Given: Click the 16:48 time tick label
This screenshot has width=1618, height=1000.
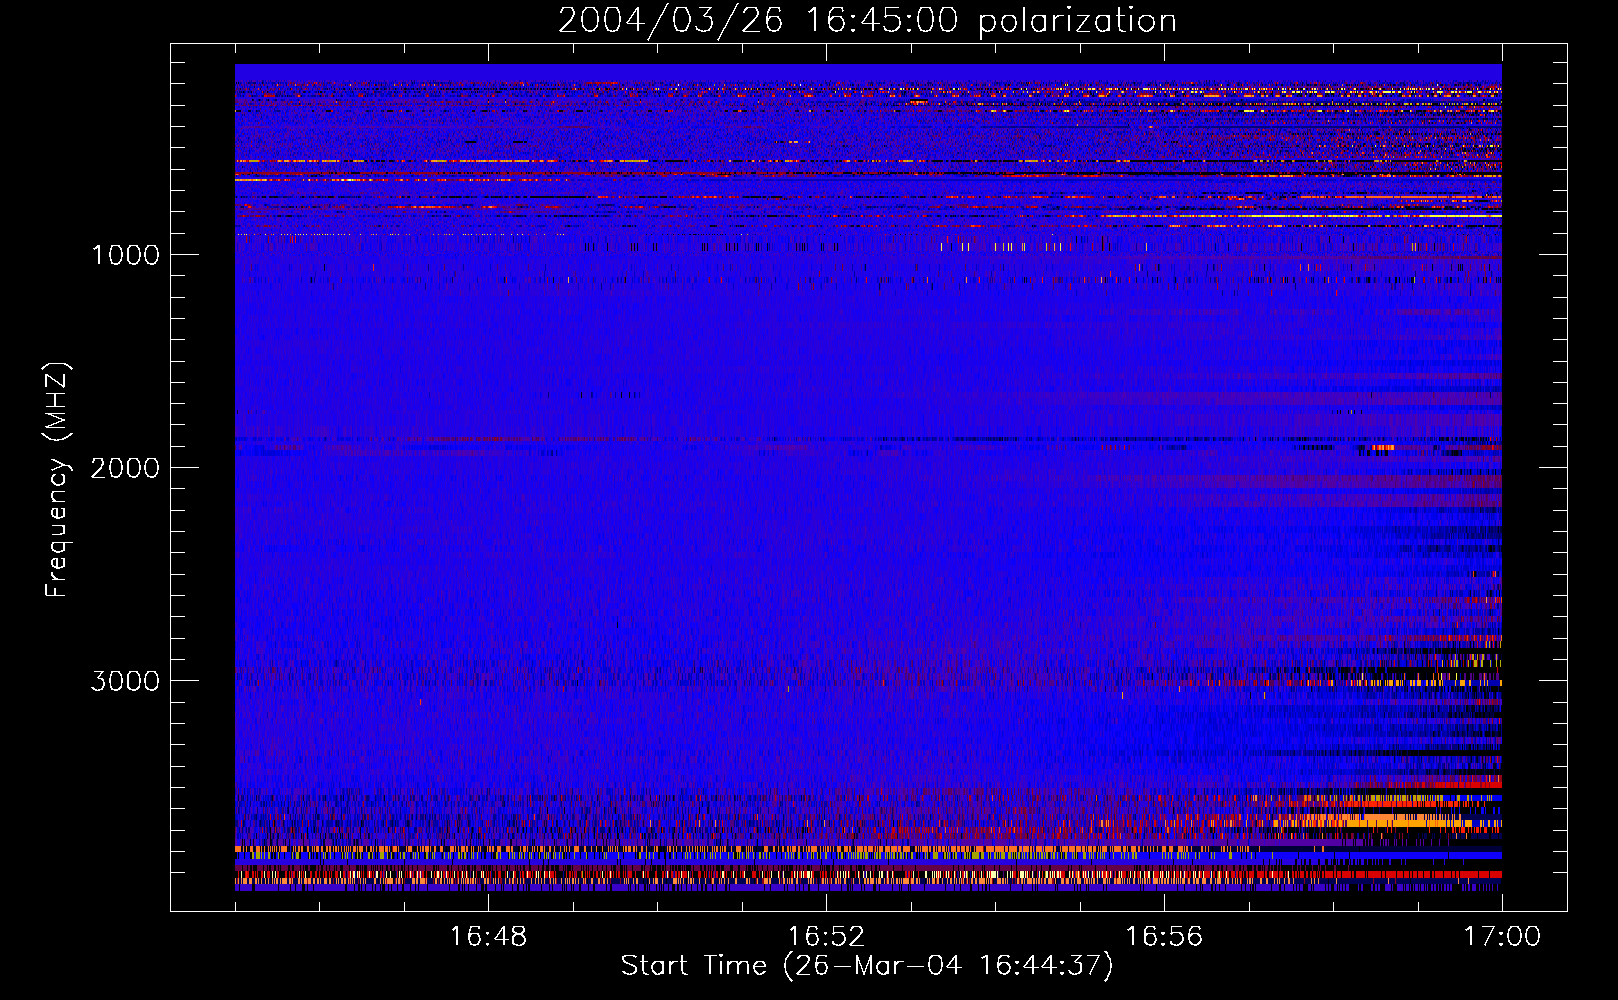Looking at the screenshot, I should pyautogui.click(x=488, y=936).
